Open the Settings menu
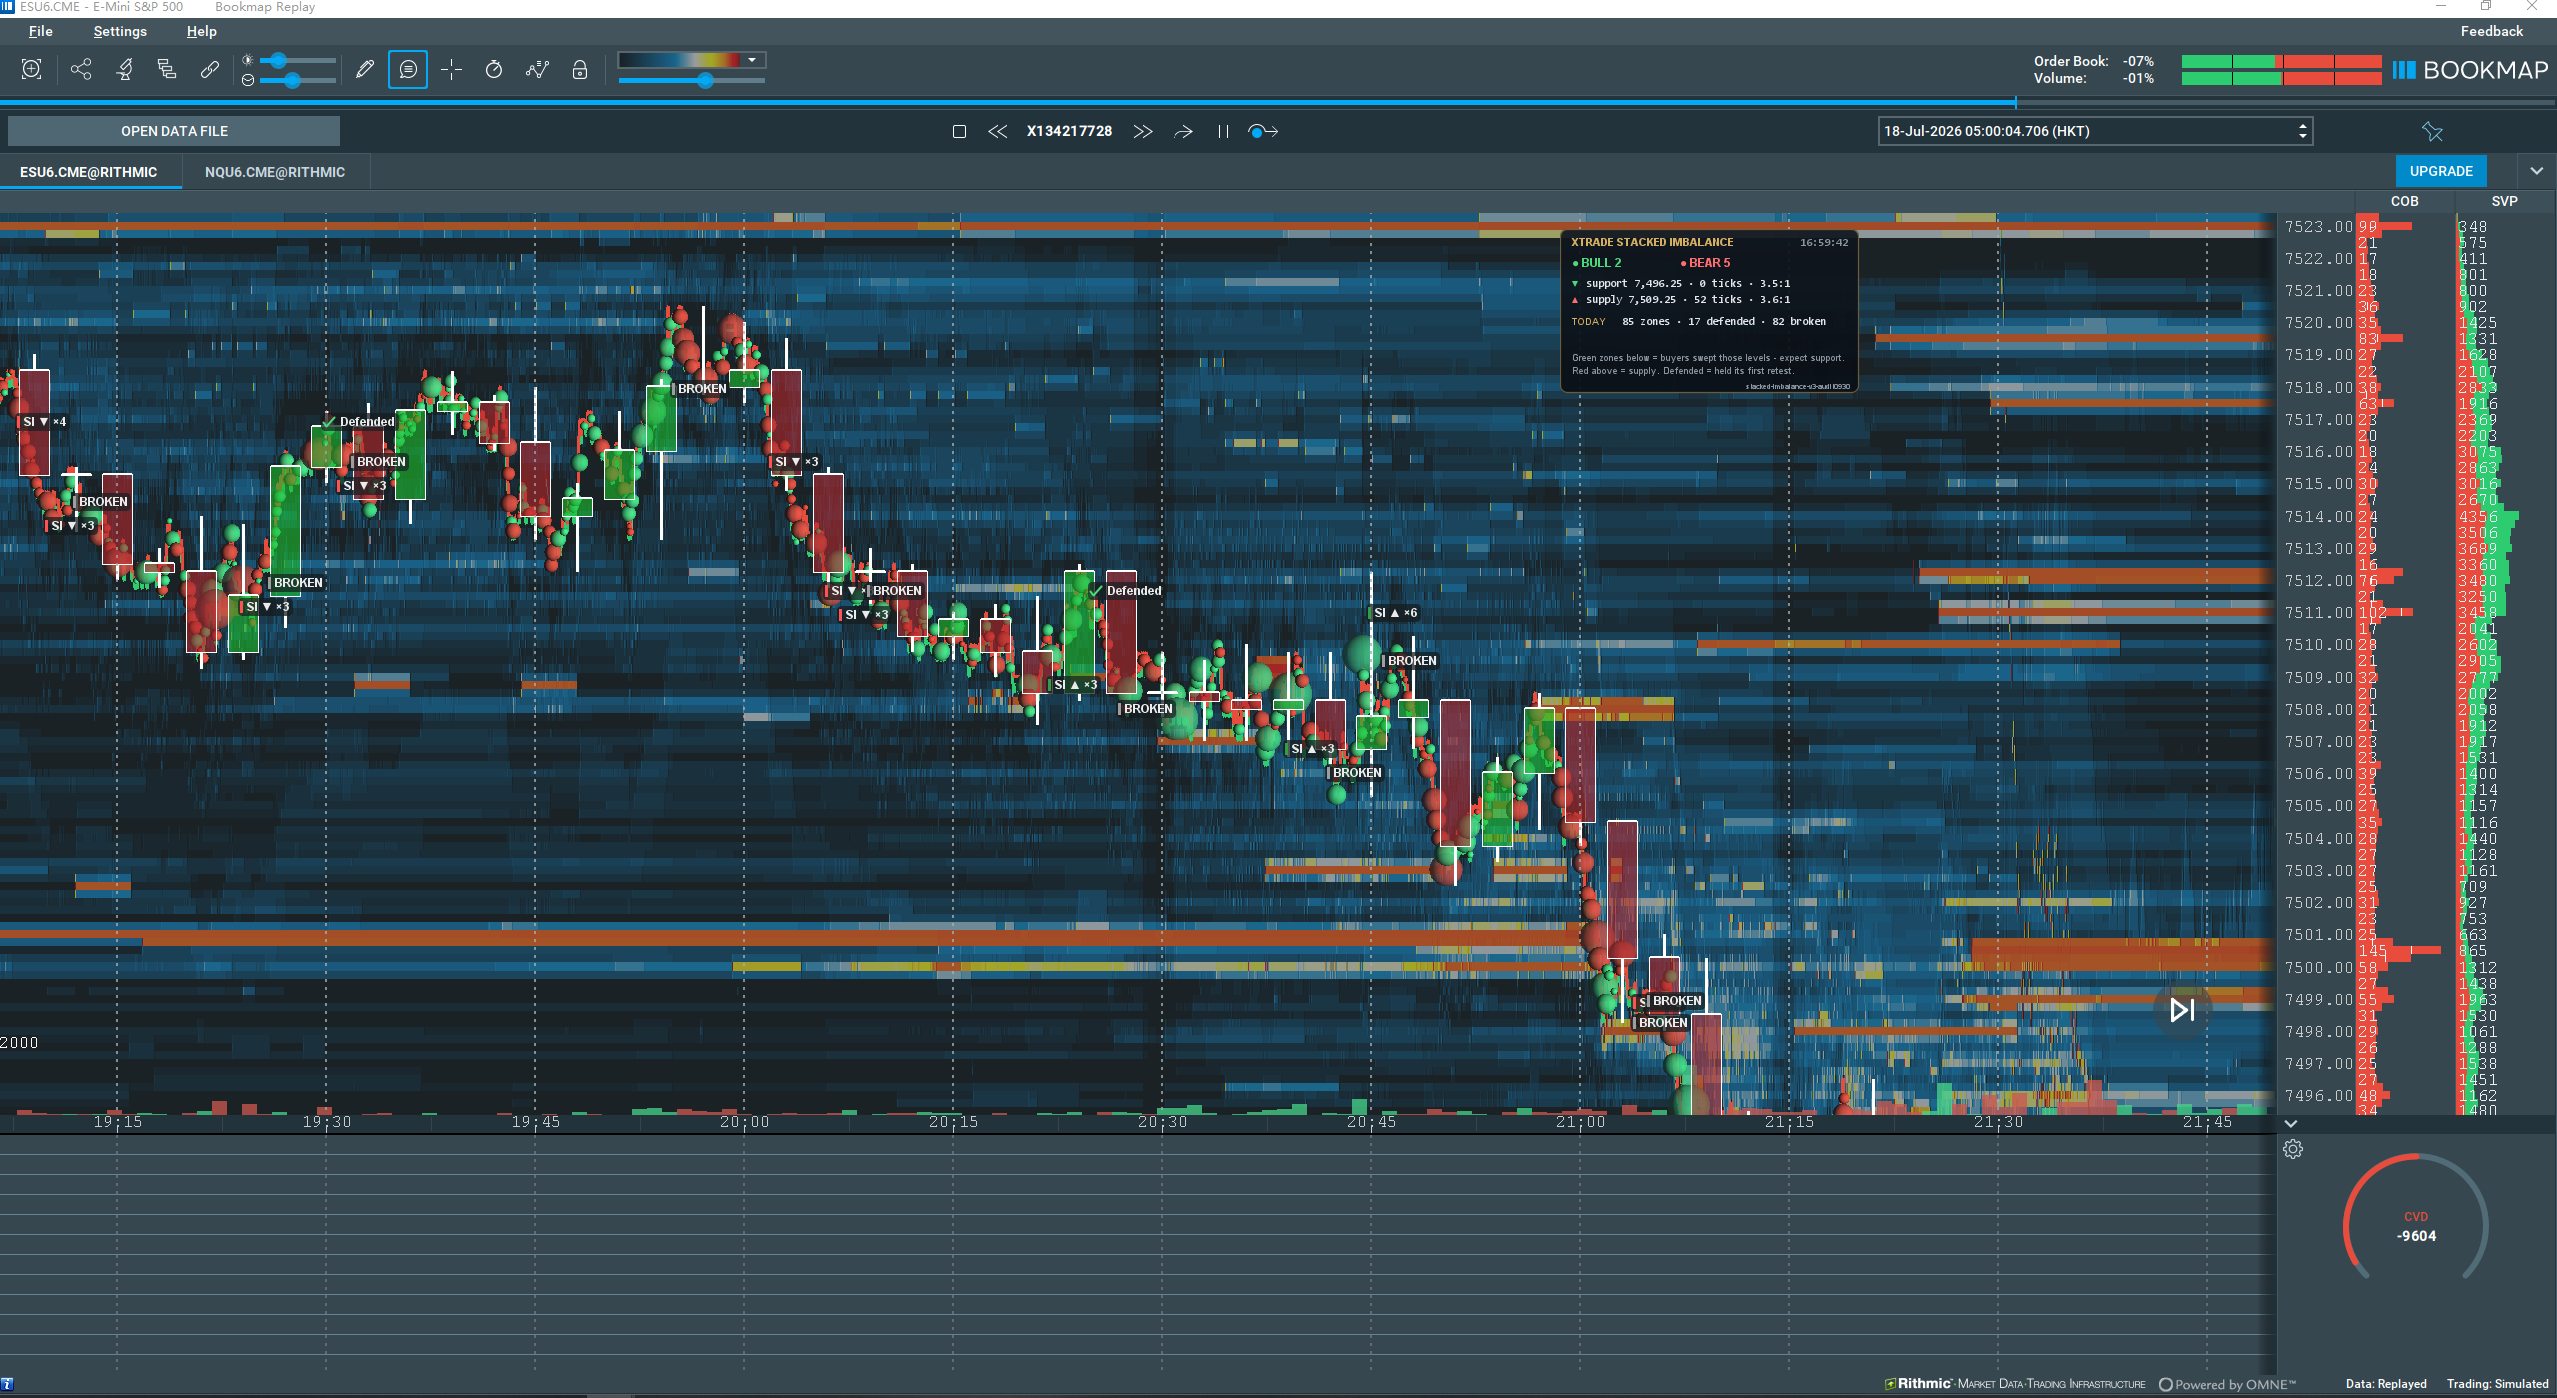The height and width of the screenshot is (1398, 2557). point(120,31)
